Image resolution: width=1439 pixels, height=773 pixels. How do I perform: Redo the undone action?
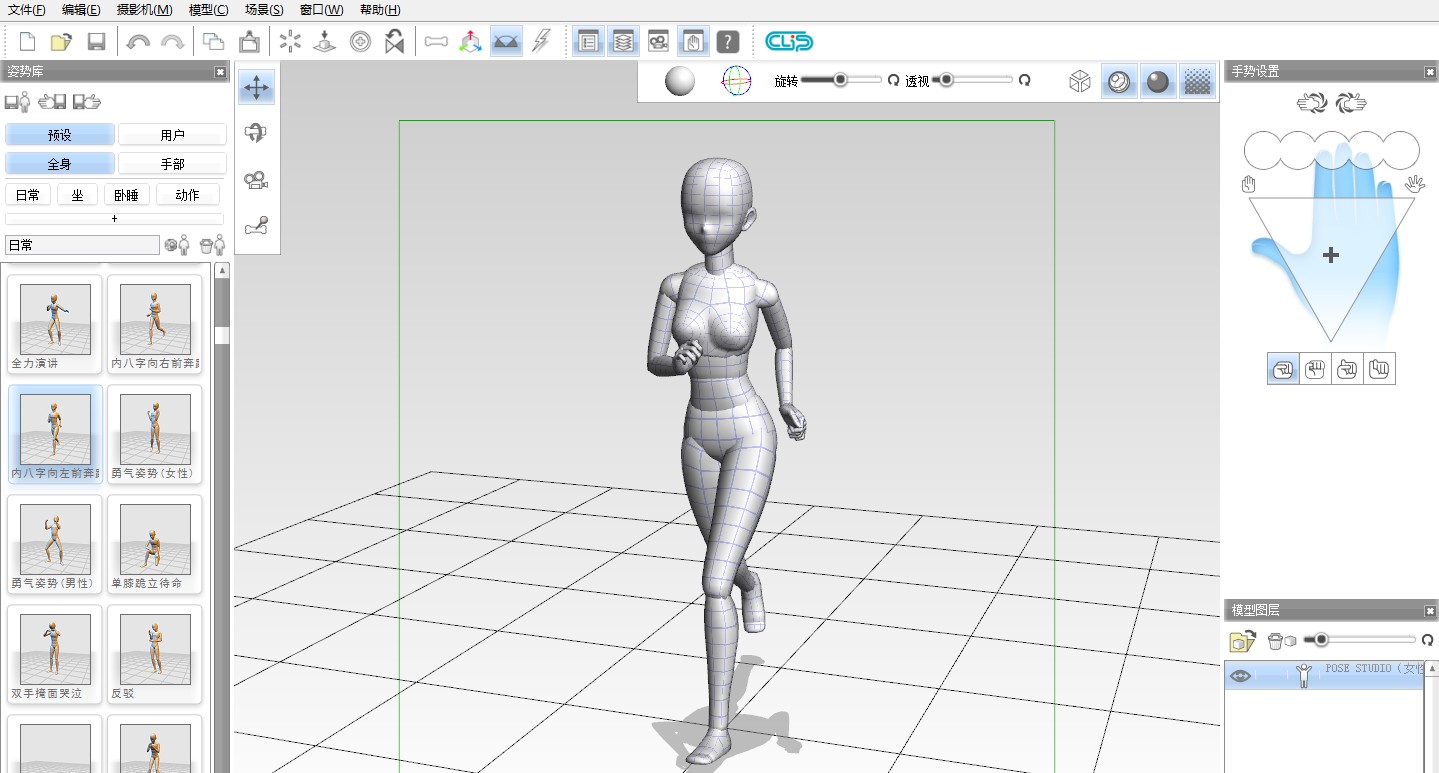[x=172, y=41]
